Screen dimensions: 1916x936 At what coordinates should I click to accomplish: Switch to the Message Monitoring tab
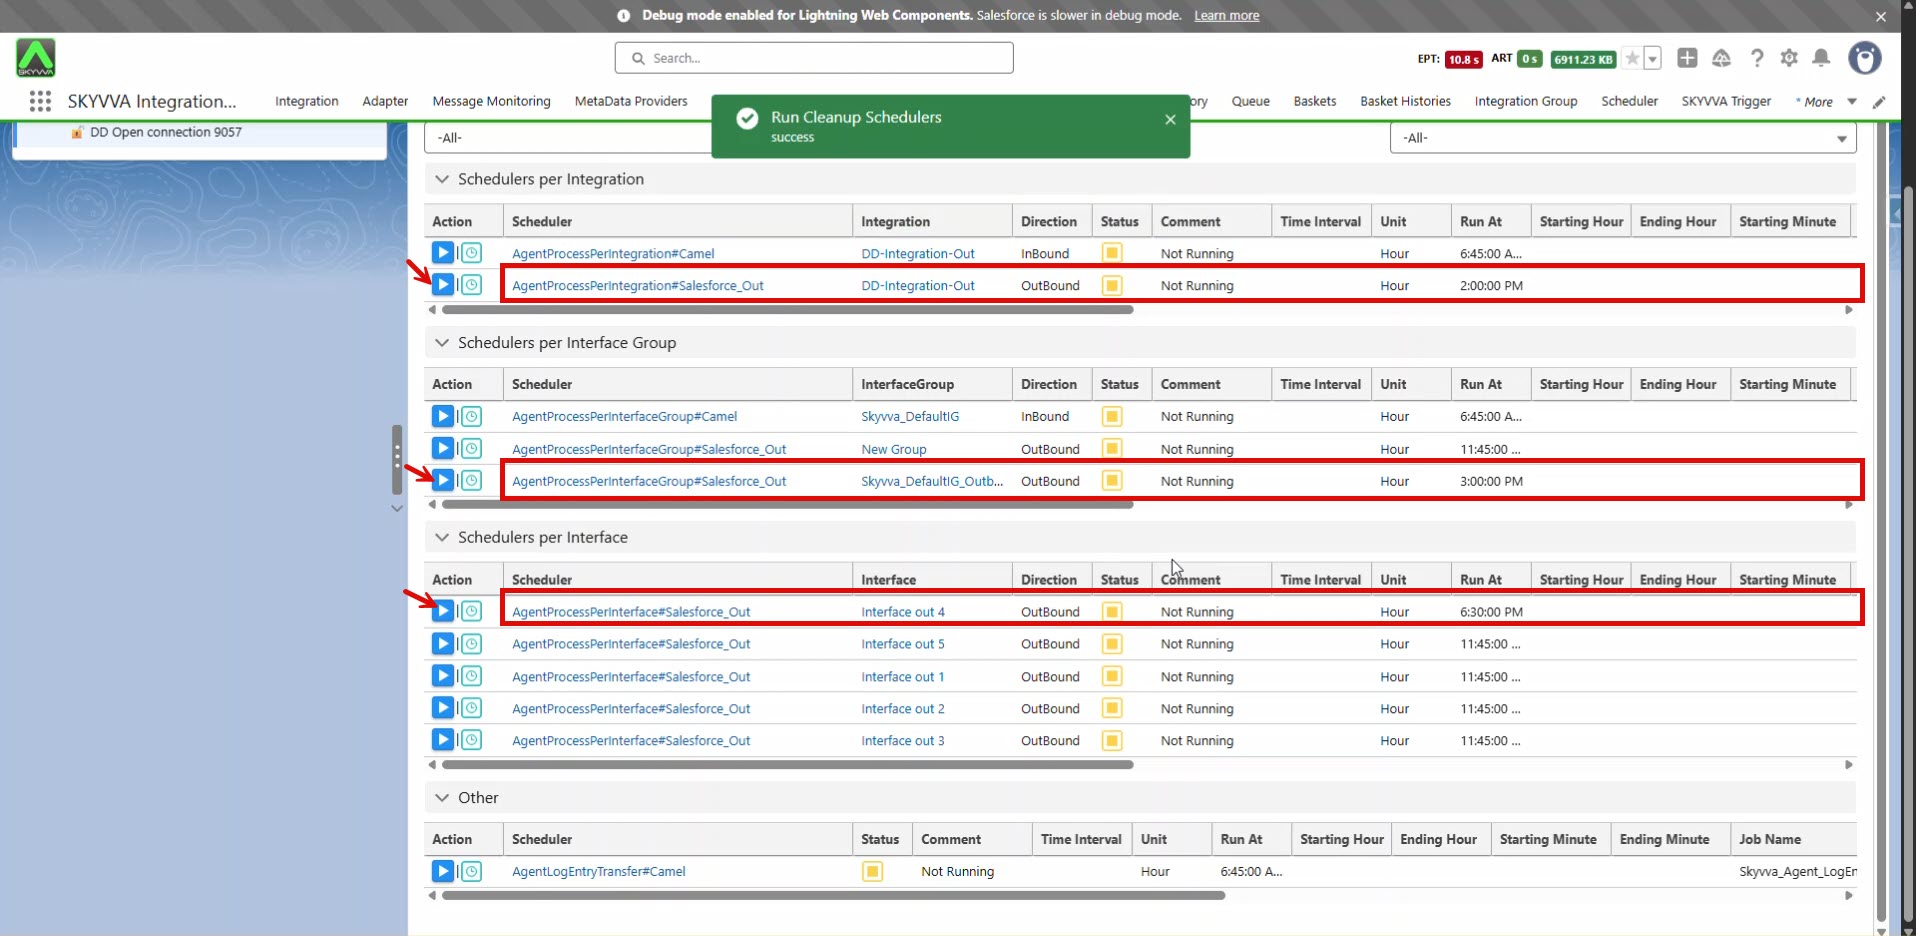click(x=491, y=101)
